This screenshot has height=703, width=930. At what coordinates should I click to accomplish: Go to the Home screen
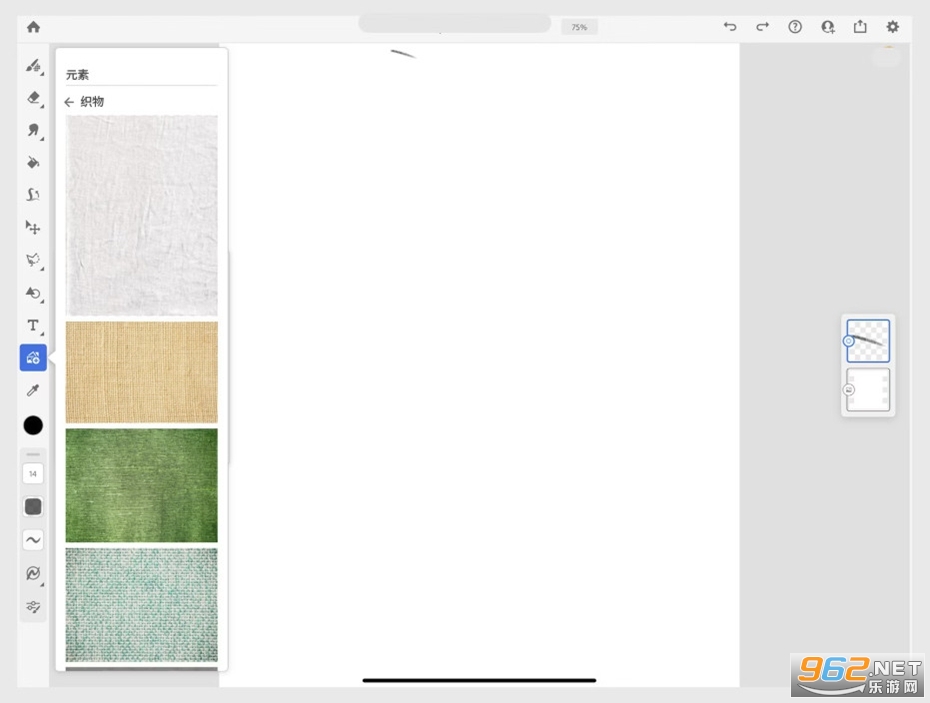(x=33, y=27)
